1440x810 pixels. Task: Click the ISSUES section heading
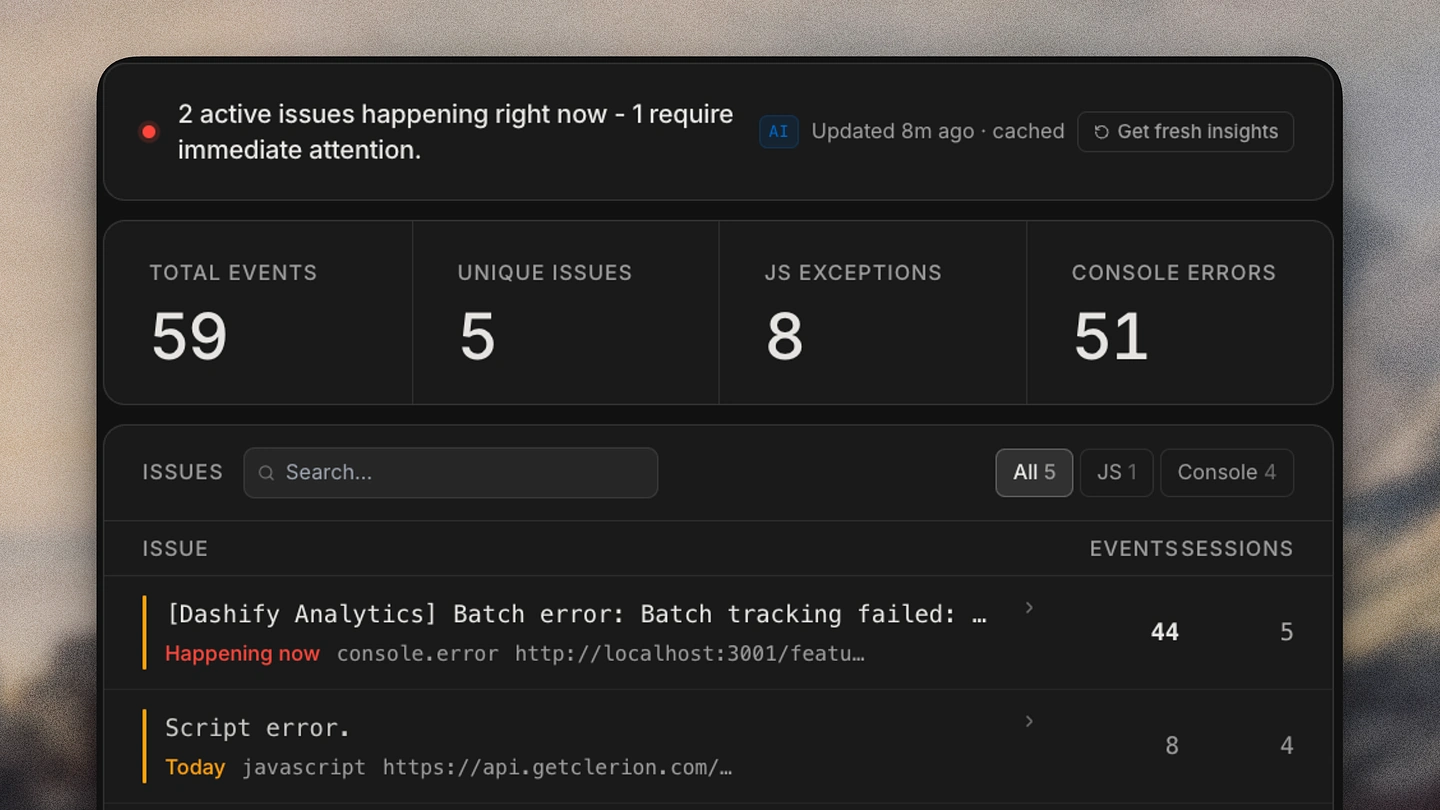[182, 473]
